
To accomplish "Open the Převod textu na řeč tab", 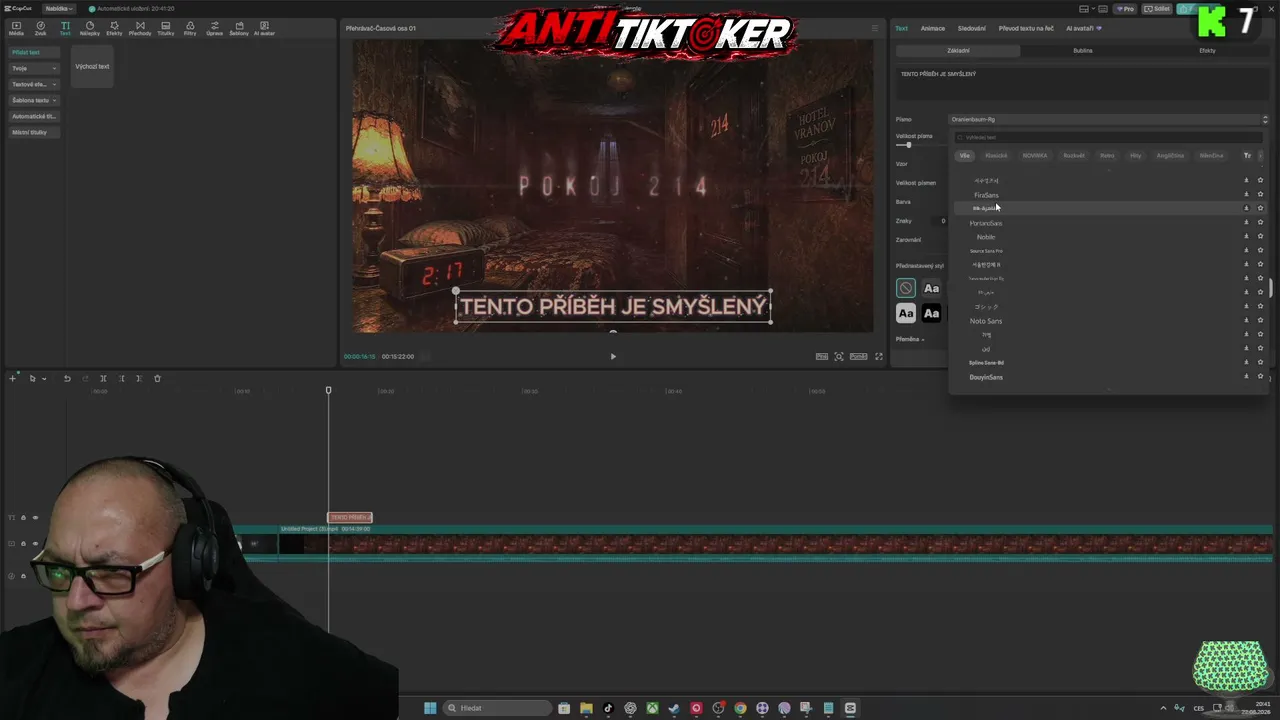I will (1025, 28).
